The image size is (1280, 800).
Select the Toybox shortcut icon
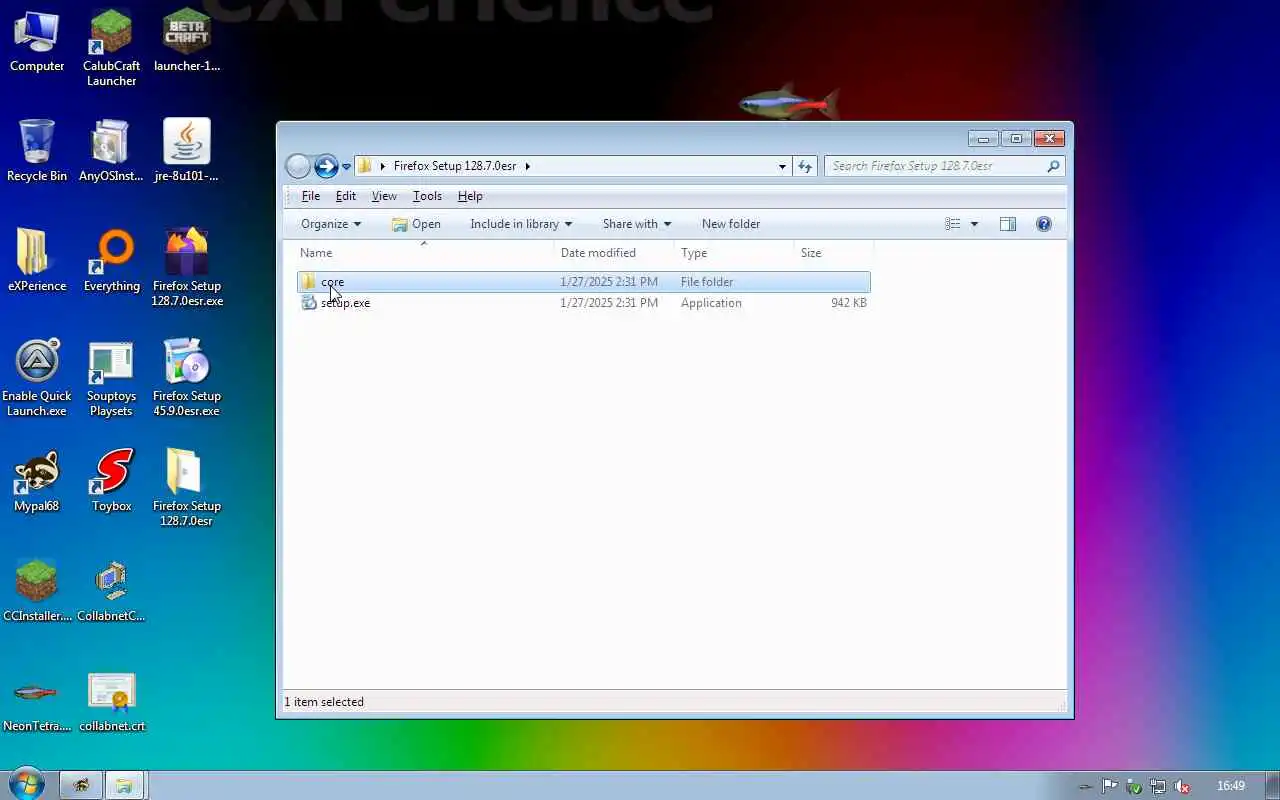[111, 482]
